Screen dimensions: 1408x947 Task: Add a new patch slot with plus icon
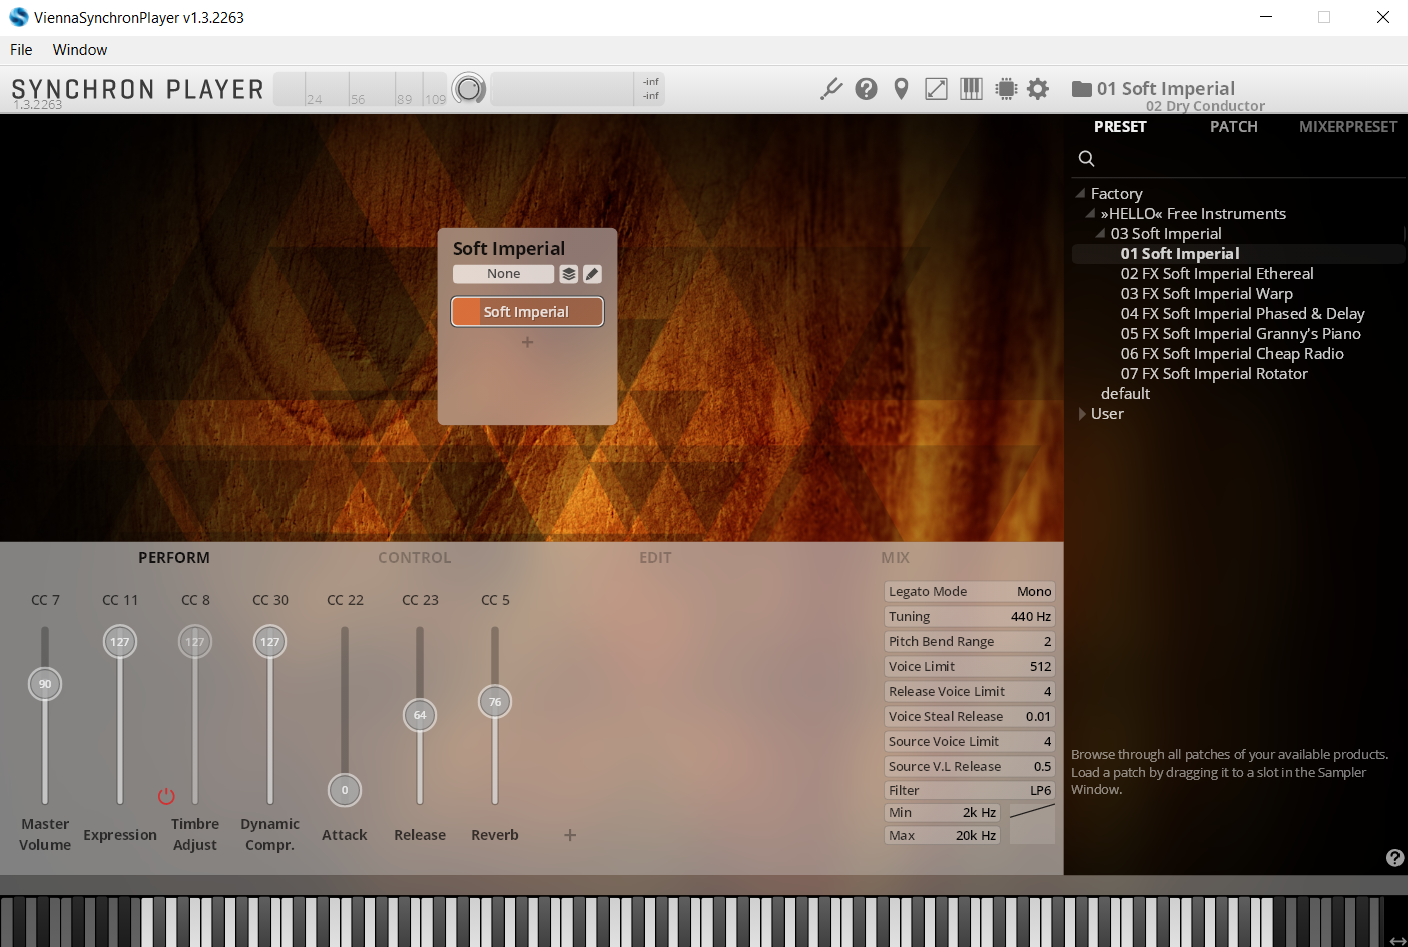pos(528,342)
